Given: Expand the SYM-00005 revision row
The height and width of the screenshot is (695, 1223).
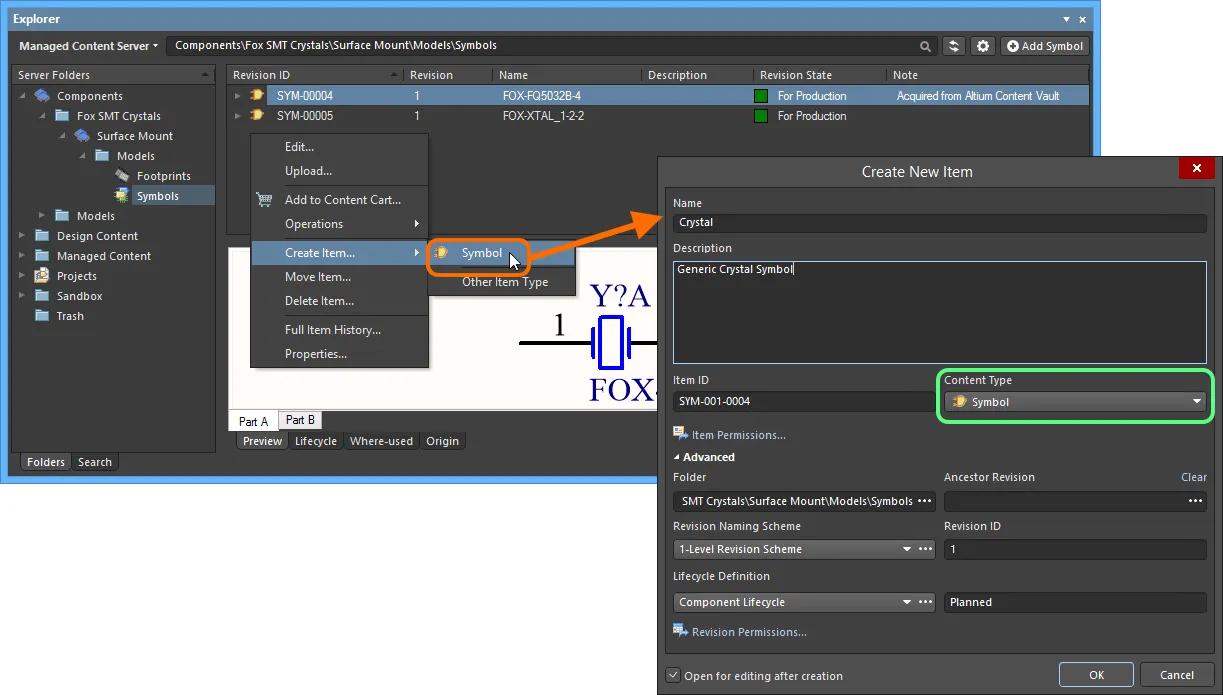Looking at the screenshot, I should click(x=238, y=116).
